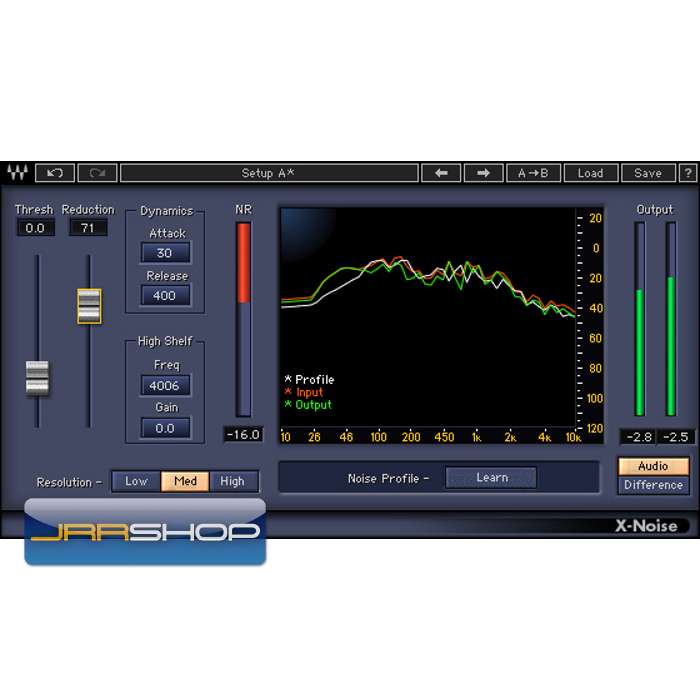Open the Setup A preset menu
700x700 pixels.
click(x=269, y=173)
